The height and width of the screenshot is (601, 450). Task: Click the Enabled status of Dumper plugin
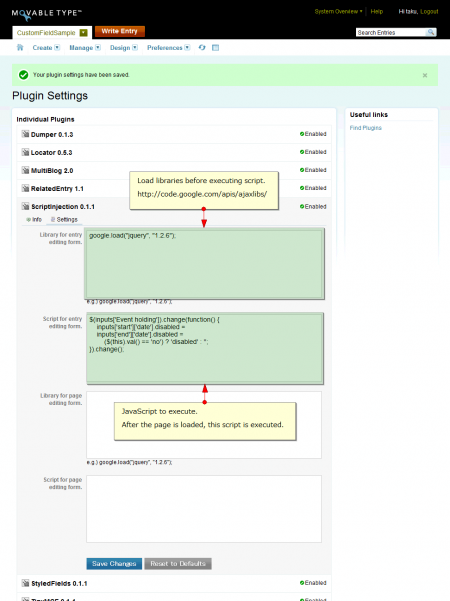[313, 134]
